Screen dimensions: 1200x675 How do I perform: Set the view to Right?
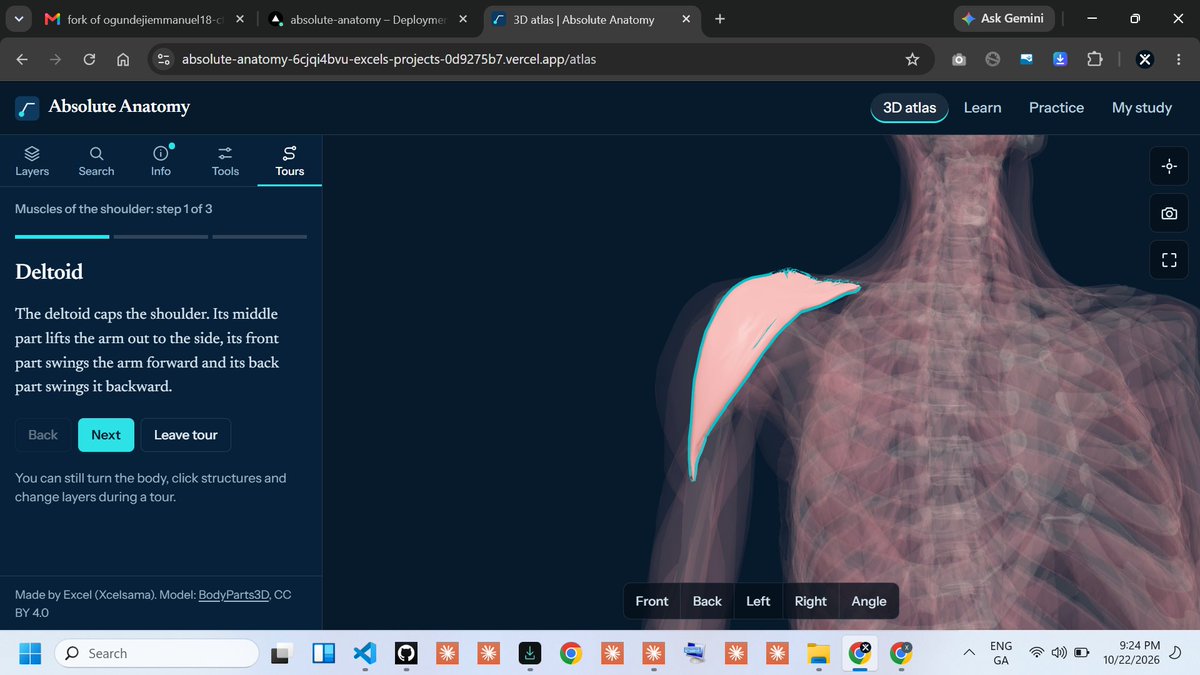pyautogui.click(x=810, y=601)
